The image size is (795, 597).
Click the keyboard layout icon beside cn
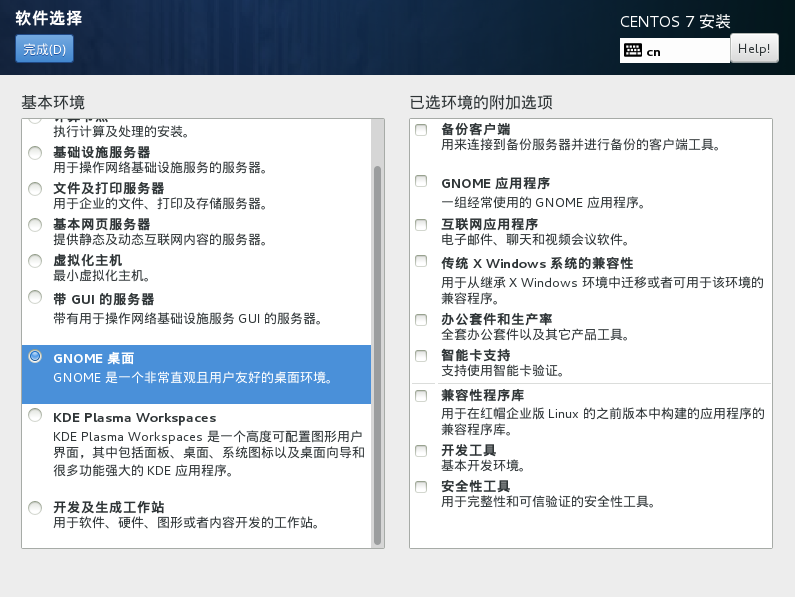[633, 50]
